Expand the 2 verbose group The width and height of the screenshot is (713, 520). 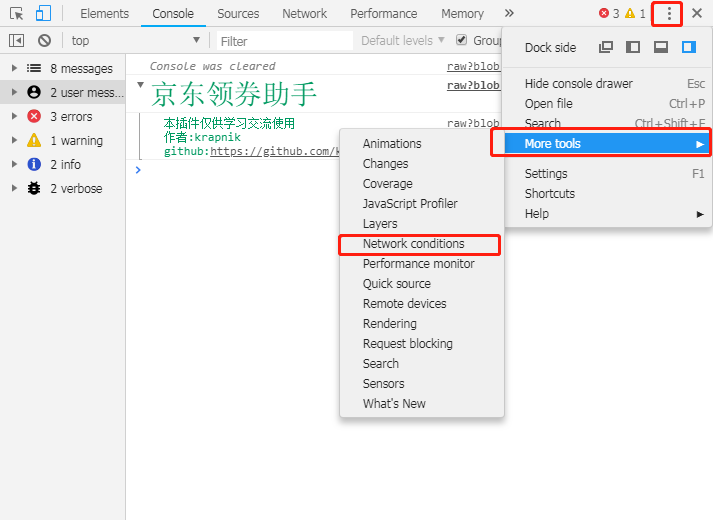point(14,188)
